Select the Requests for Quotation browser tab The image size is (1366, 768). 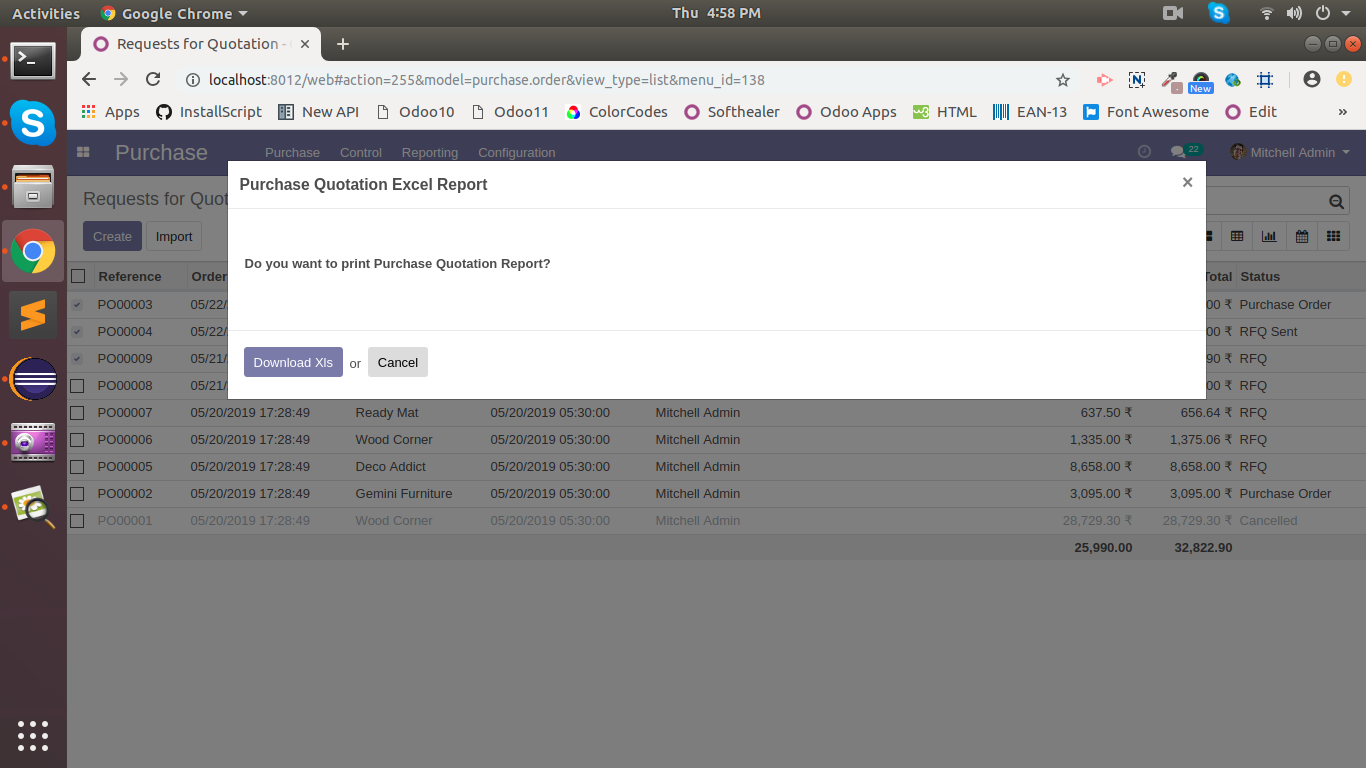(200, 44)
